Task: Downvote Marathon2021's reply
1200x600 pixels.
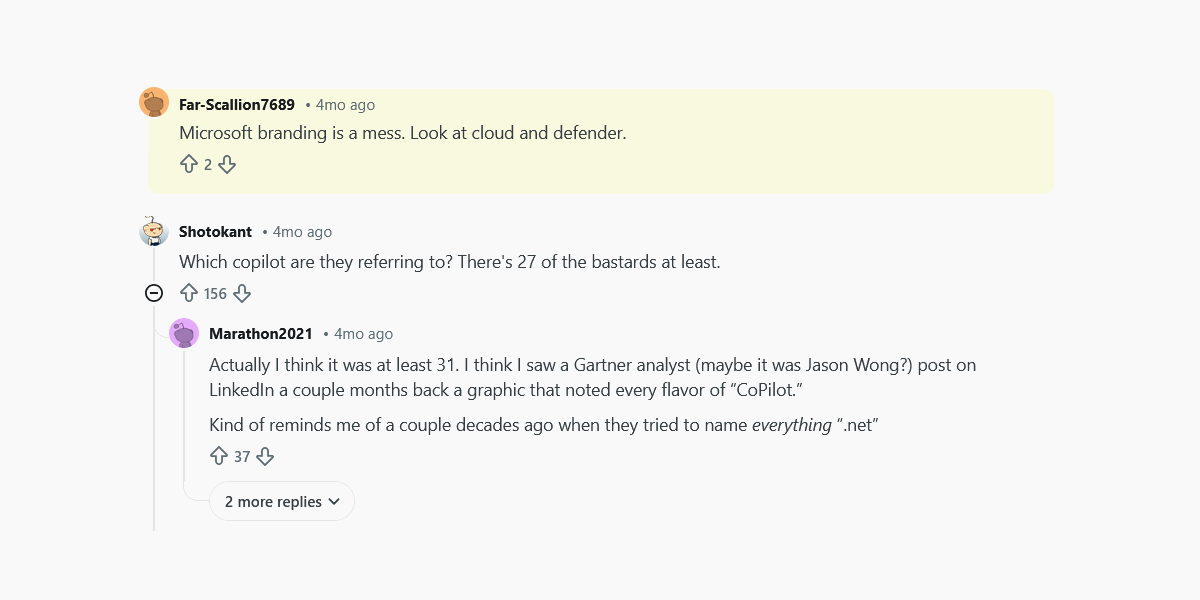Action: (x=265, y=455)
